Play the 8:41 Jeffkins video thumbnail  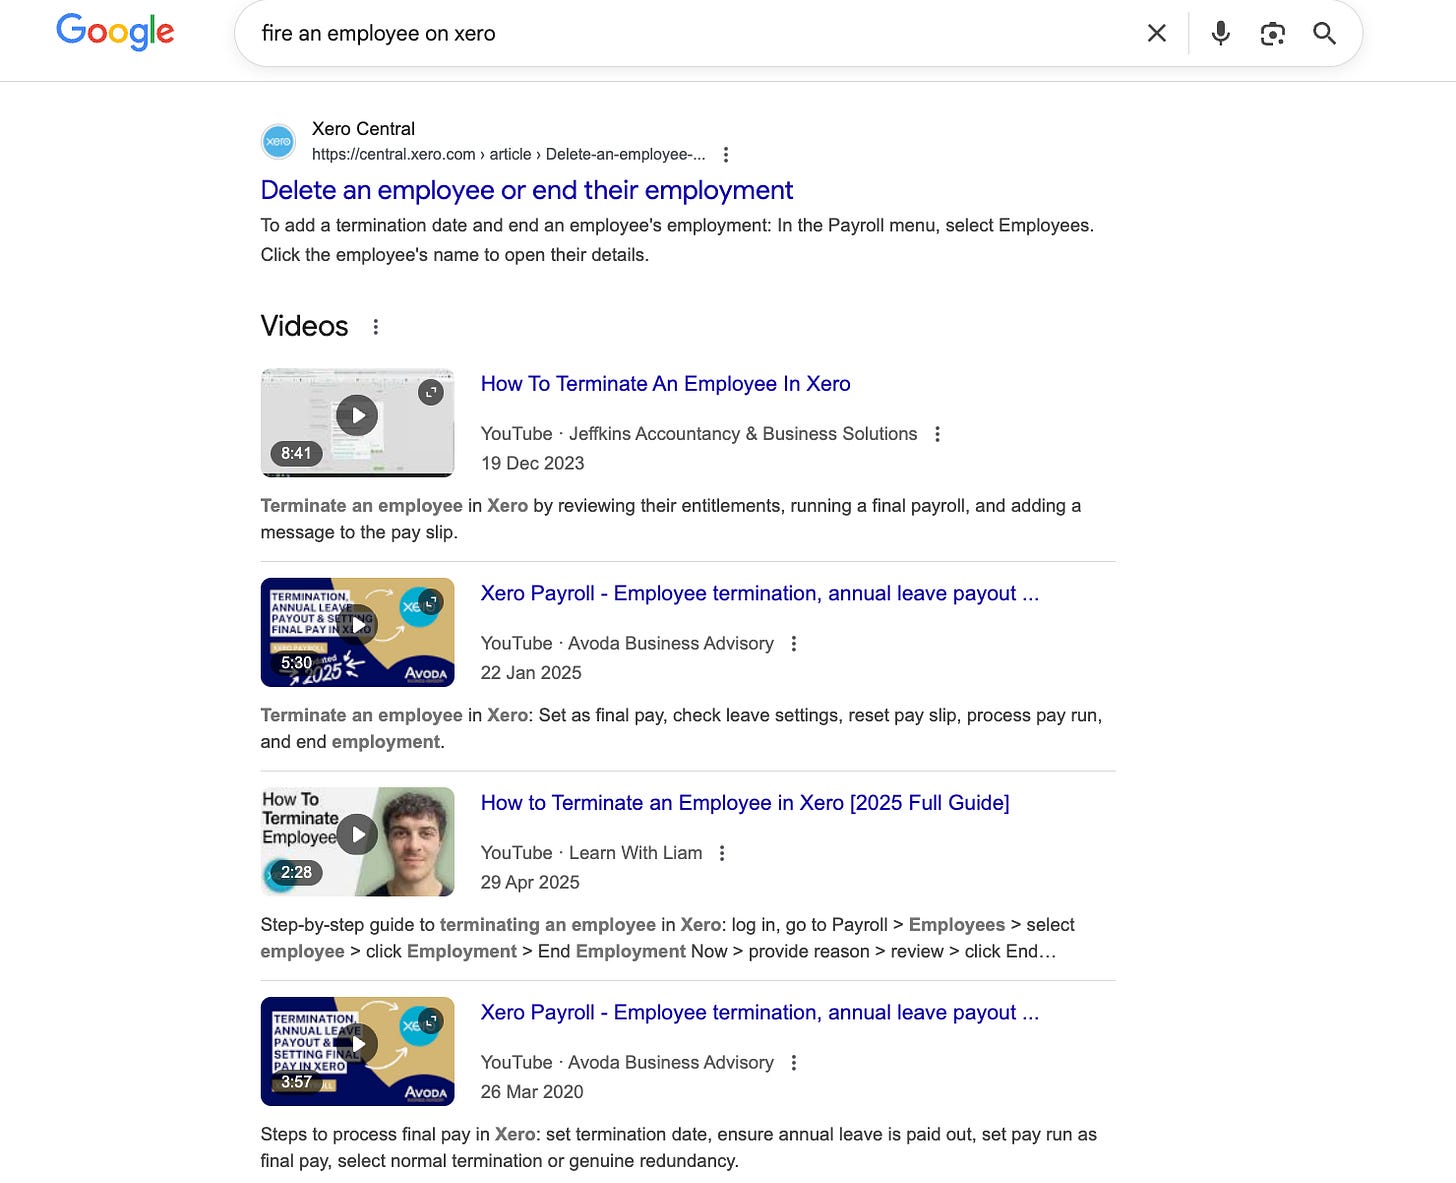click(x=357, y=422)
